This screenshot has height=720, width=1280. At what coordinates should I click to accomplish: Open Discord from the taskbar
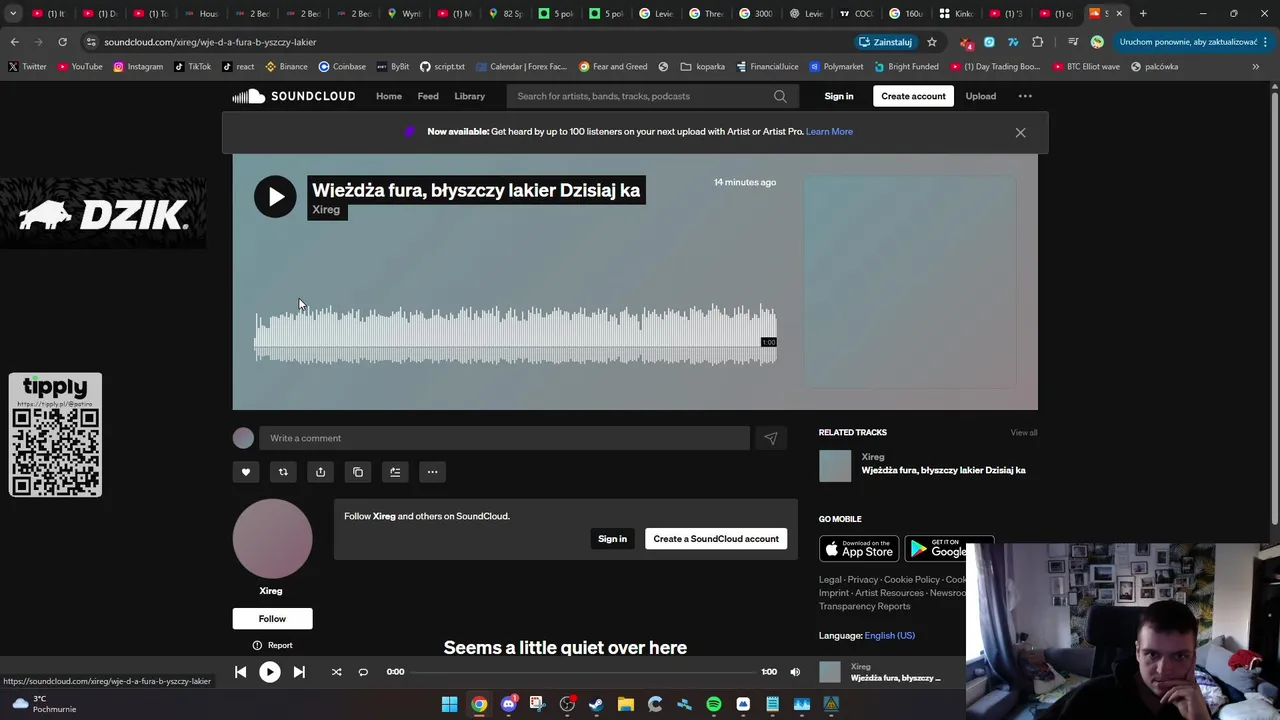(508, 704)
